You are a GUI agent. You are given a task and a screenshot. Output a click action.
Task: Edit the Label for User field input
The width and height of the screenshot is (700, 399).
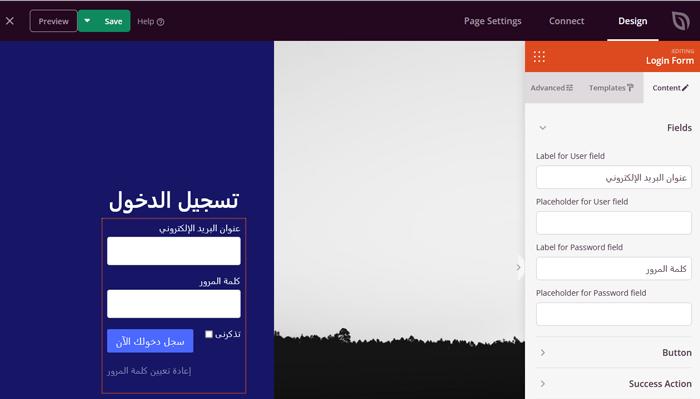tap(614, 177)
